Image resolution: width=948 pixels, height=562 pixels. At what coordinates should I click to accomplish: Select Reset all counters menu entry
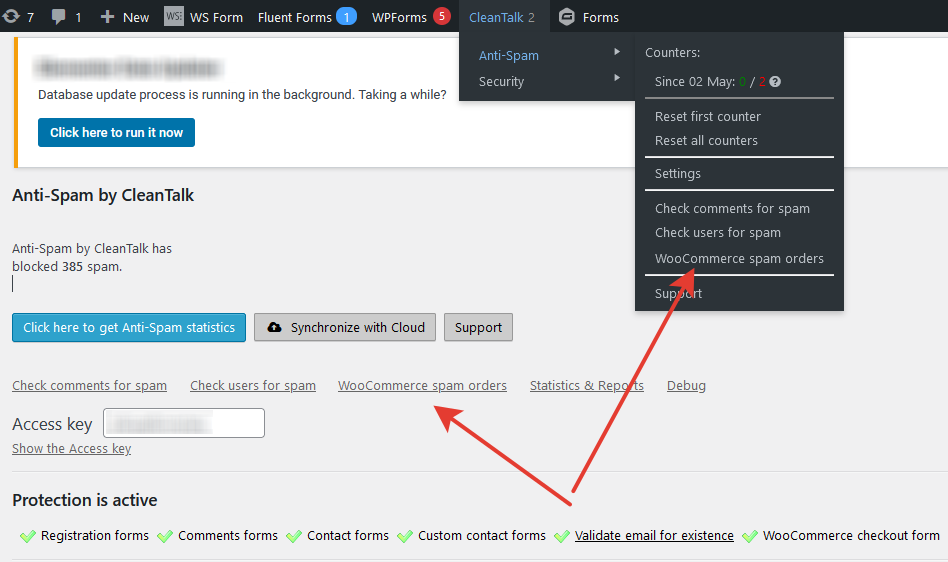706,141
